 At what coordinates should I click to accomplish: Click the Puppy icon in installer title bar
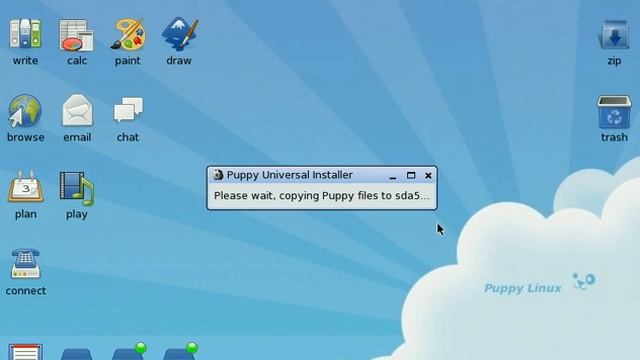coord(218,175)
